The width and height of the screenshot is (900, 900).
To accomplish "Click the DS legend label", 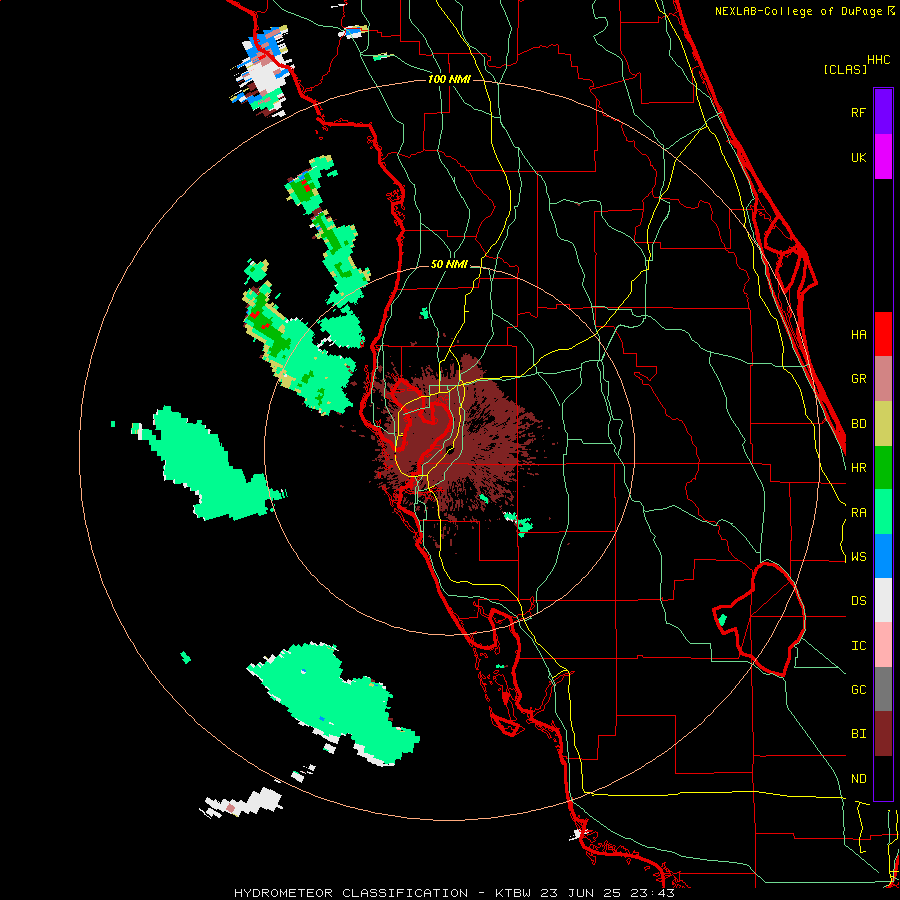I will pos(858,600).
